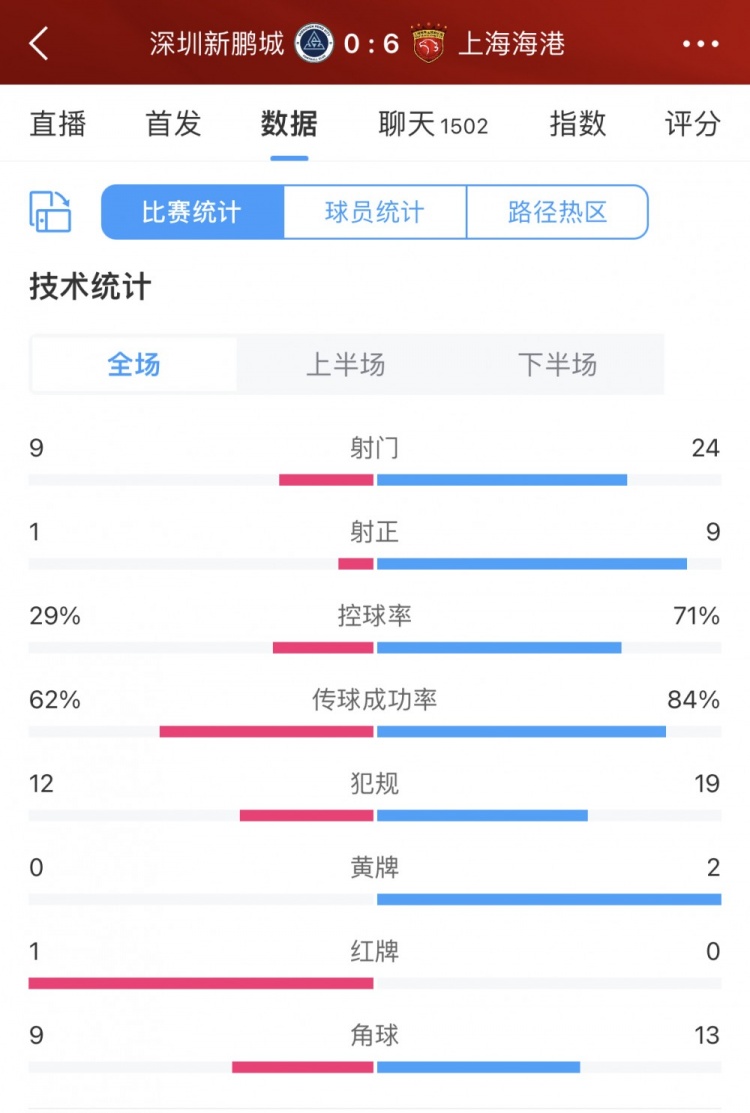The height and width of the screenshot is (1113, 750).
Task: Tap the Shanghai Haigang team logo
Action: [x=429, y=44]
